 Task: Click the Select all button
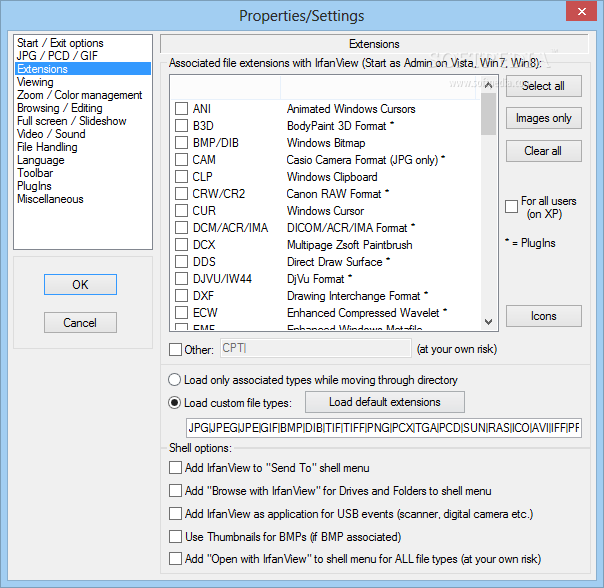tap(544, 86)
